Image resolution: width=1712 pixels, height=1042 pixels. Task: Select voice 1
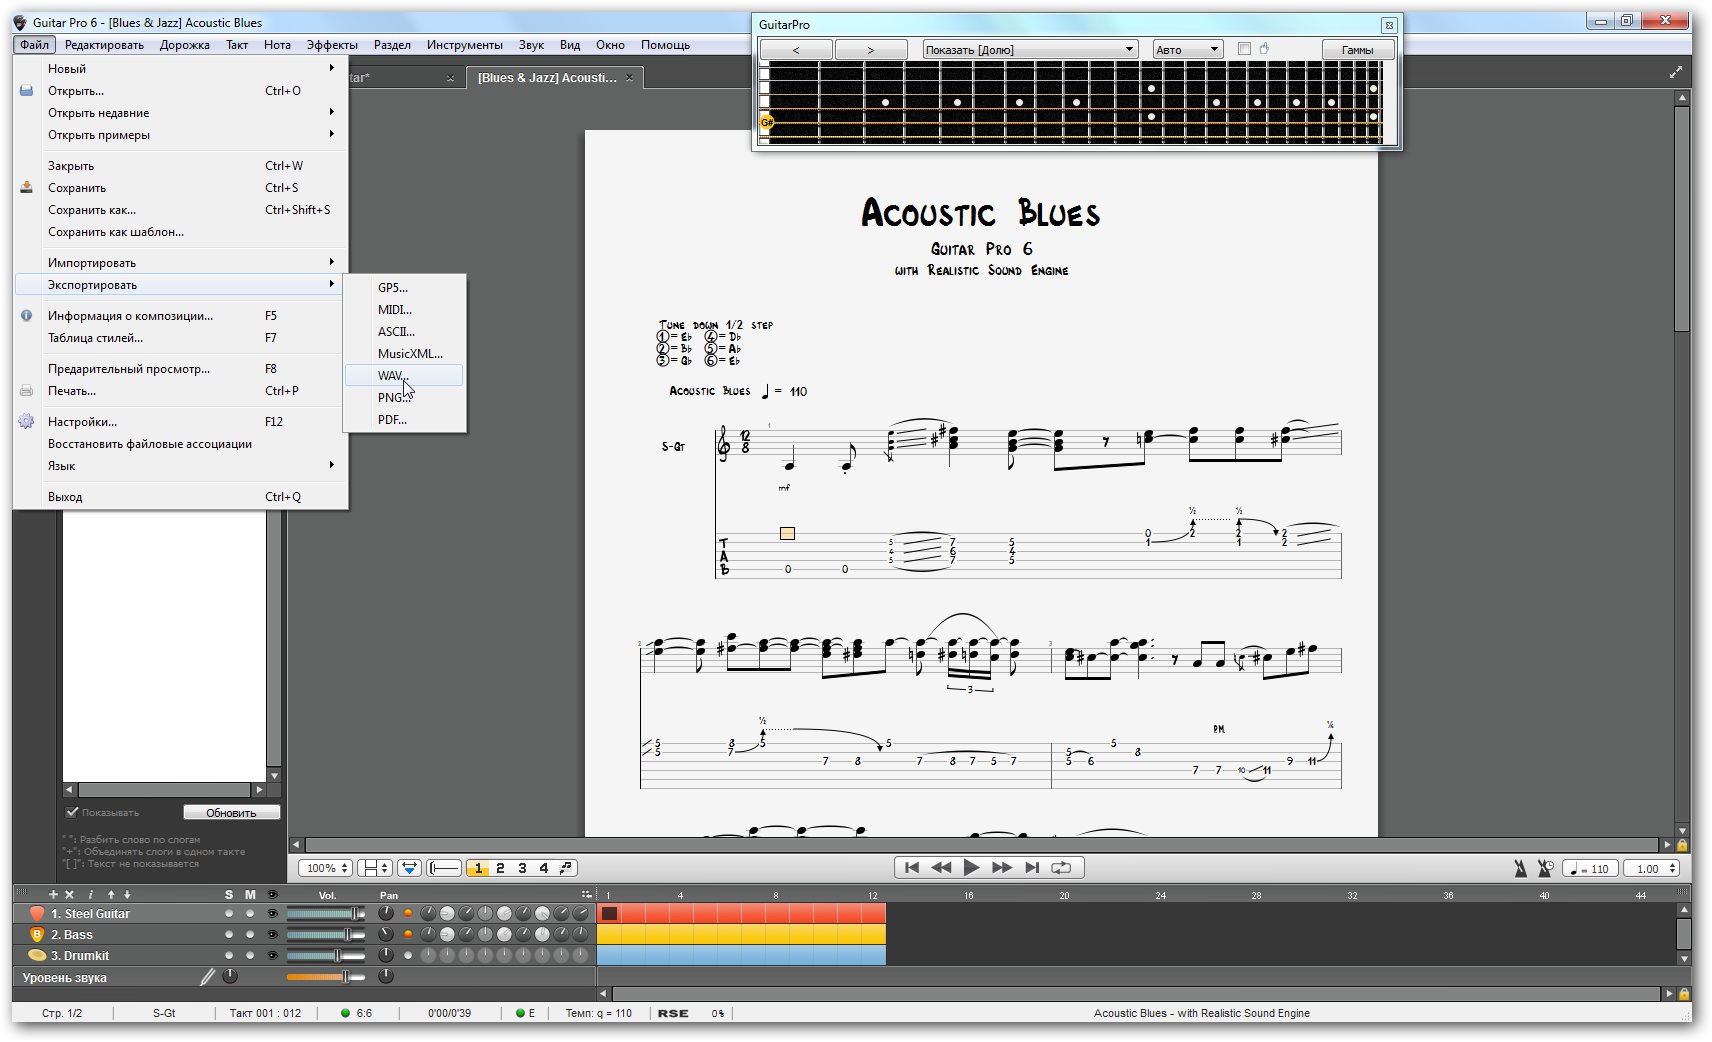click(479, 868)
